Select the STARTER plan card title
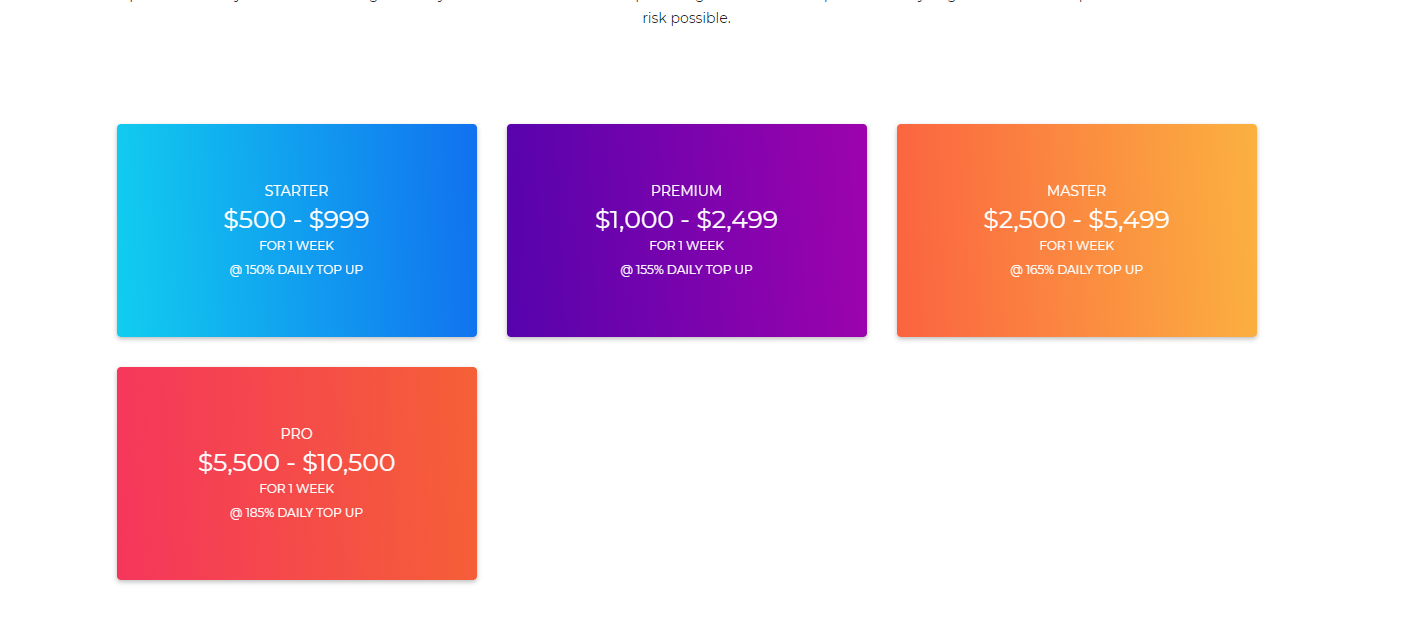Image resolution: width=1411 pixels, height=638 pixels. [296, 191]
